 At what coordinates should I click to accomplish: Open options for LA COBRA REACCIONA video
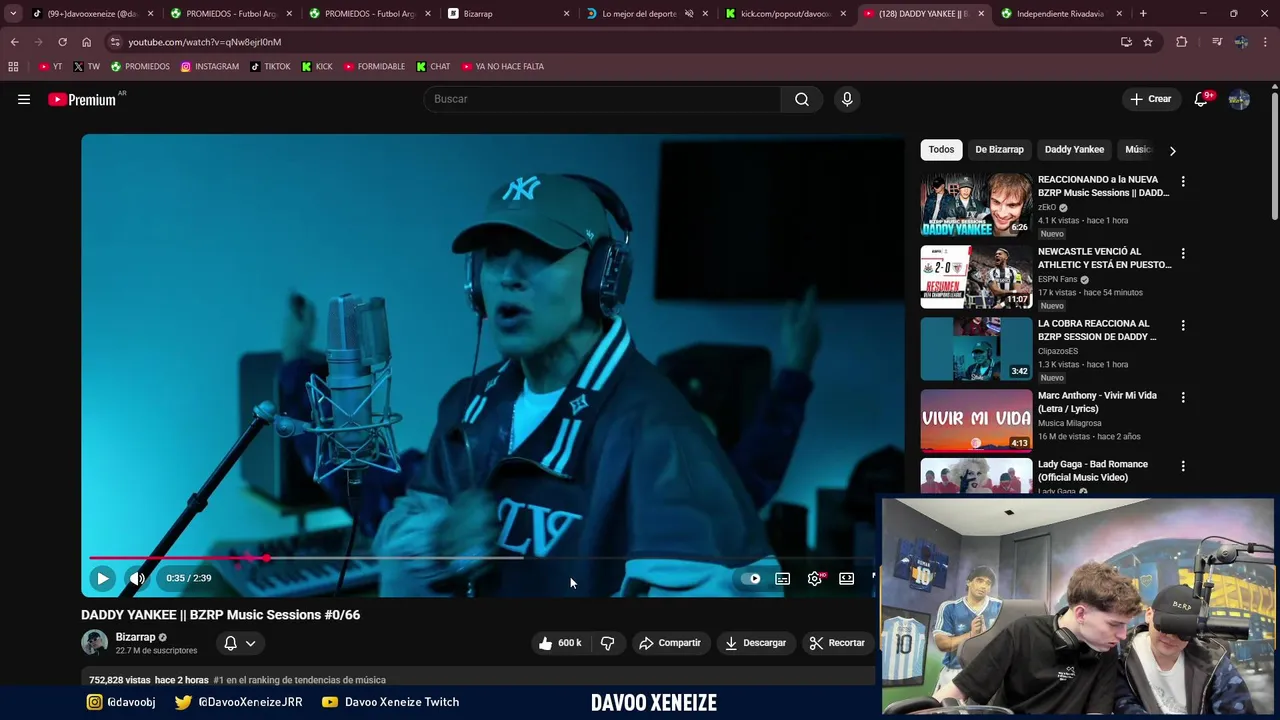[x=1183, y=326]
